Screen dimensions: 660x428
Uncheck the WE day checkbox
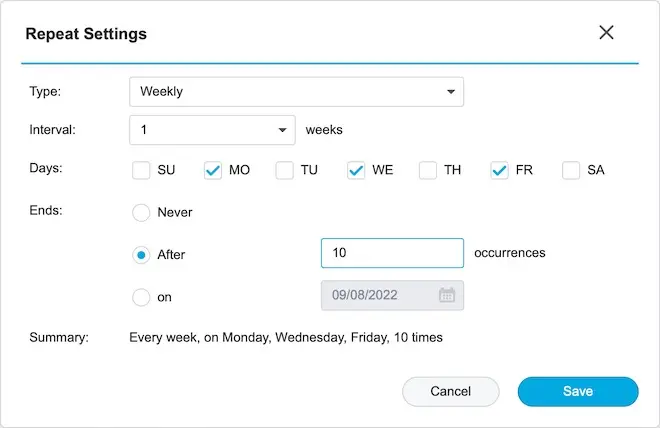tap(356, 171)
